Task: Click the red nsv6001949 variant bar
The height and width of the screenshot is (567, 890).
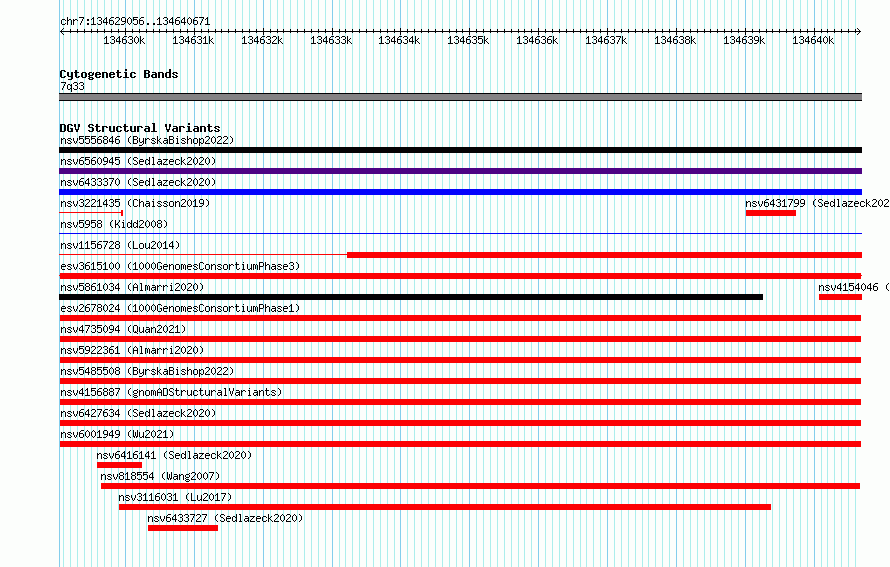Action: pyautogui.click(x=460, y=444)
